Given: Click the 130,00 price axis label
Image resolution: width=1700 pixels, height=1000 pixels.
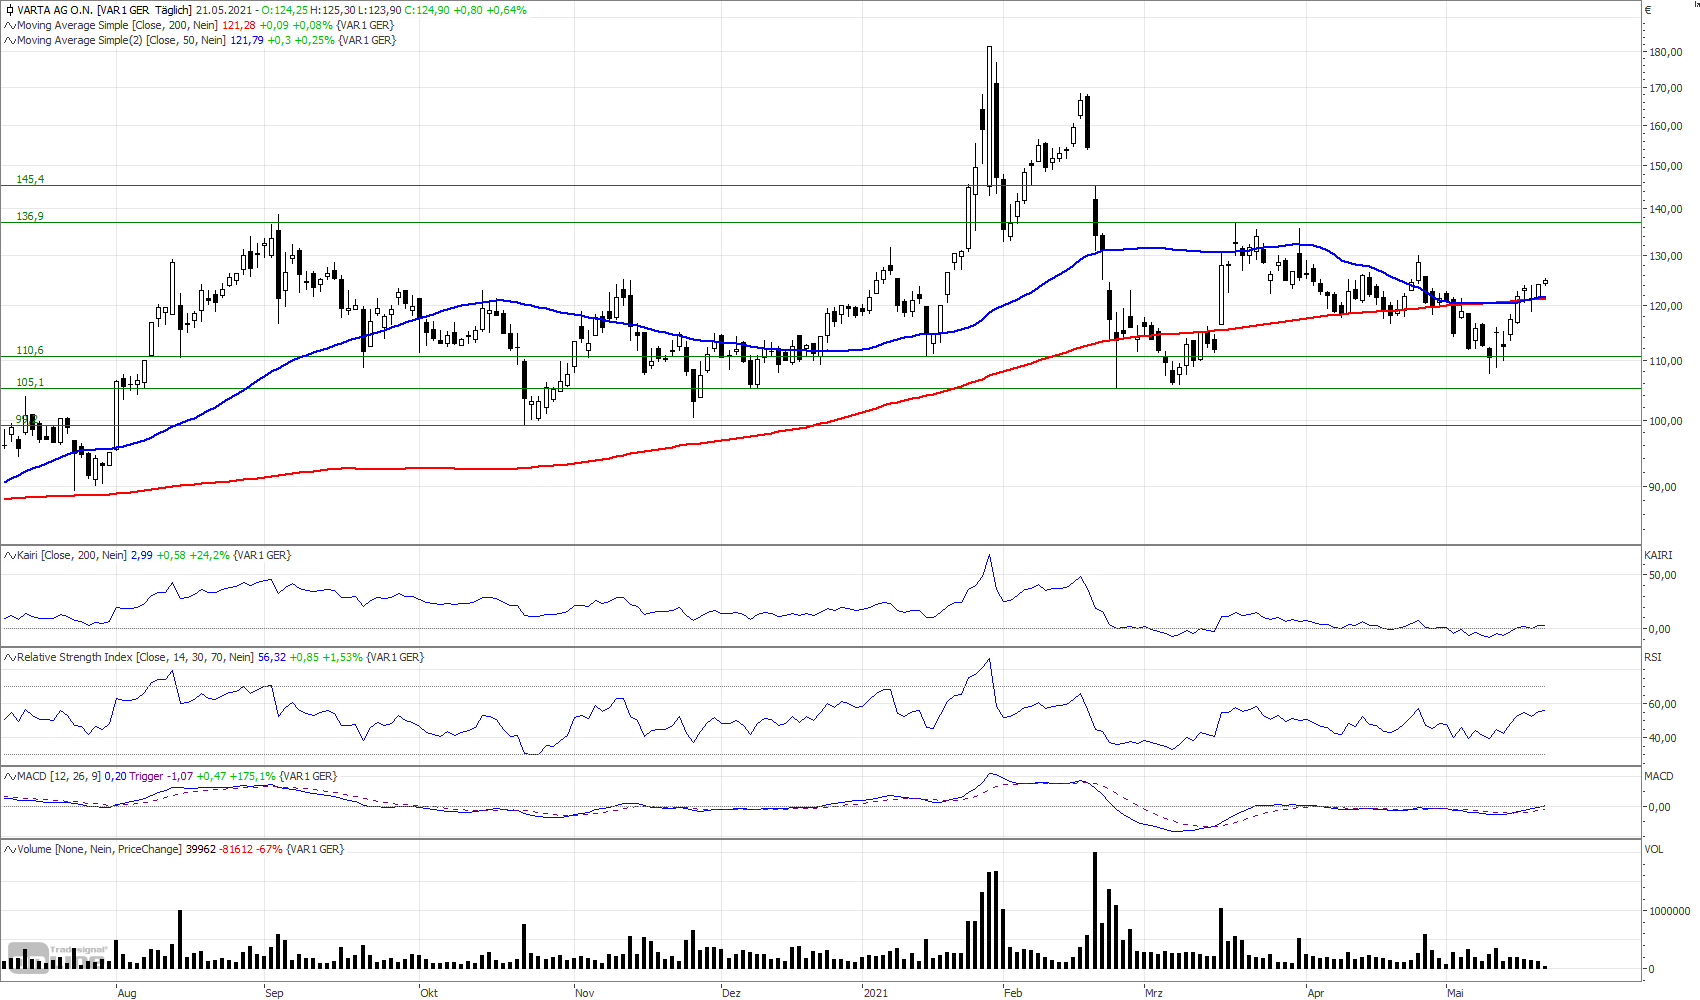Looking at the screenshot, I should click(x=1666, y=256).
